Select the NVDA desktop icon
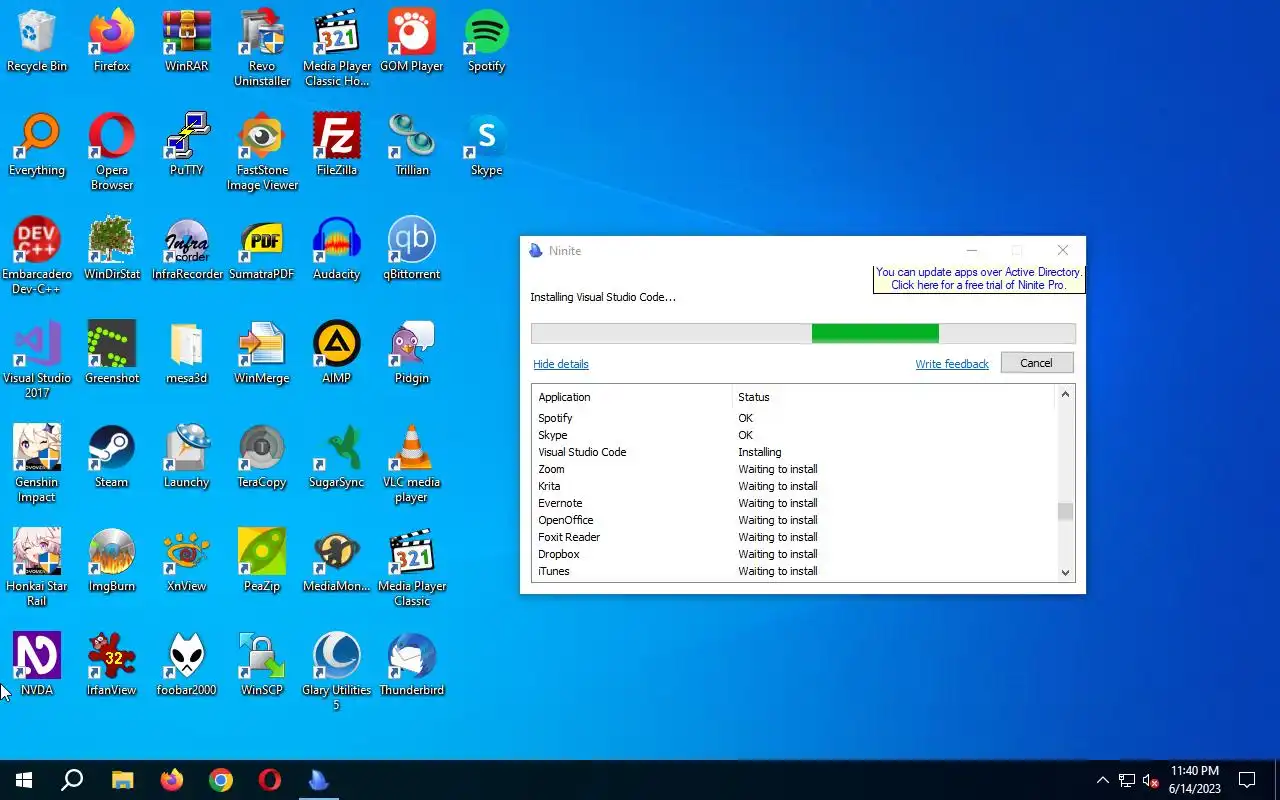The height and width of the screenshot is (800, 1280). coord(37,666)
